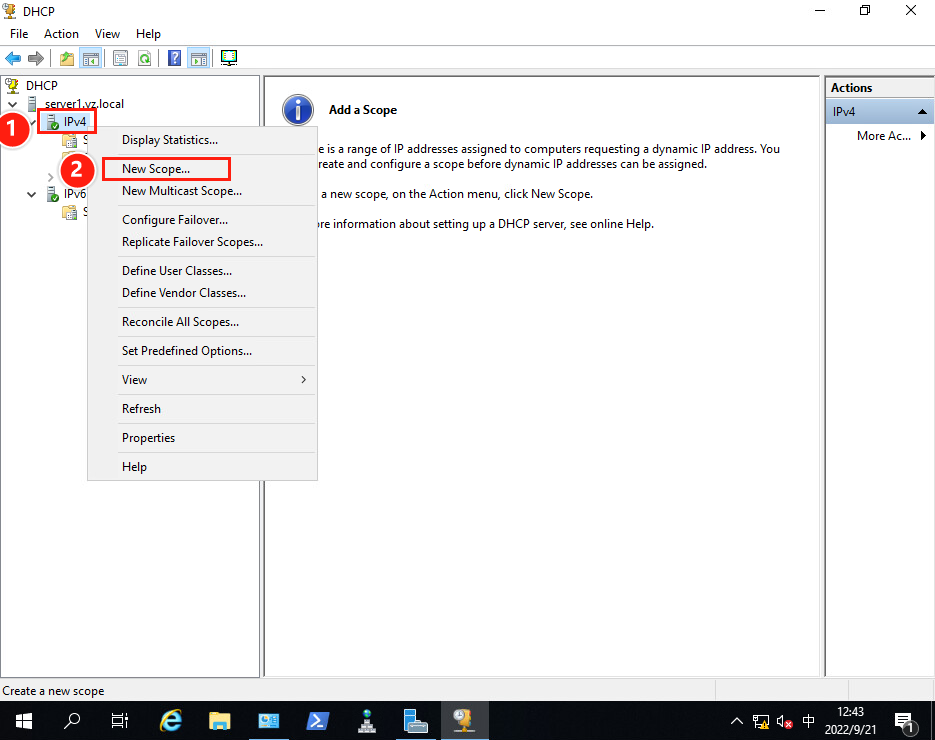Collapse the IPv4 section in Actions pane
Image resolution: width=935 pixels, height=740 pixels.
[922, 112]
